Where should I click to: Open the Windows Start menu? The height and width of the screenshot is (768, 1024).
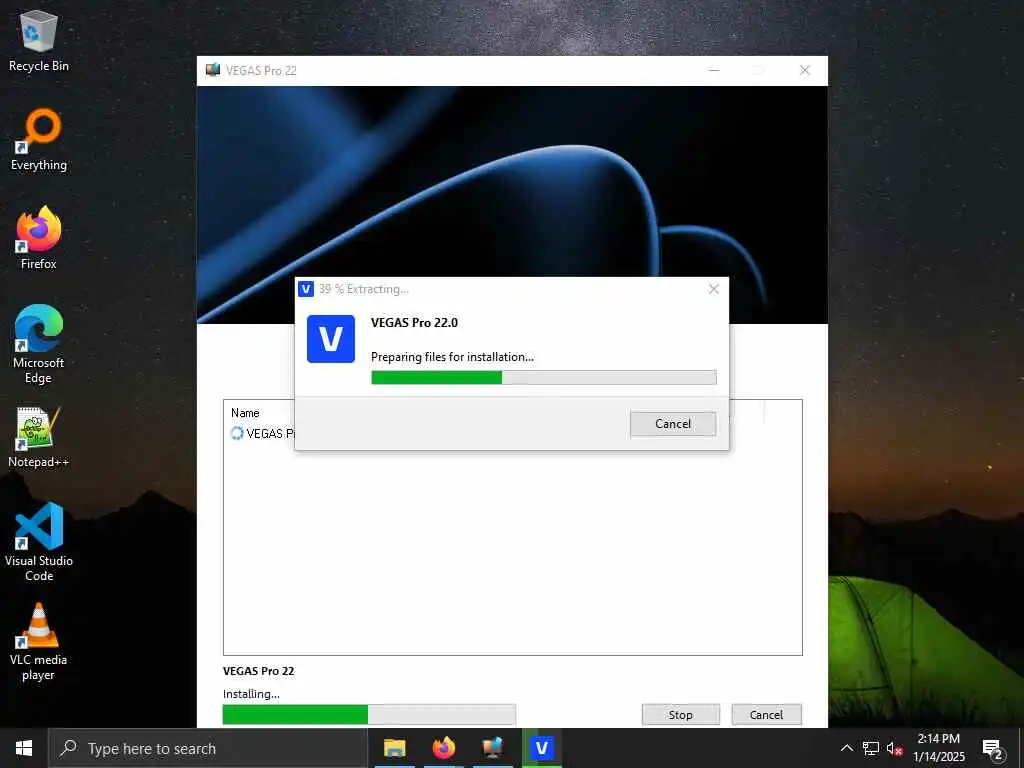pos(24,748)
